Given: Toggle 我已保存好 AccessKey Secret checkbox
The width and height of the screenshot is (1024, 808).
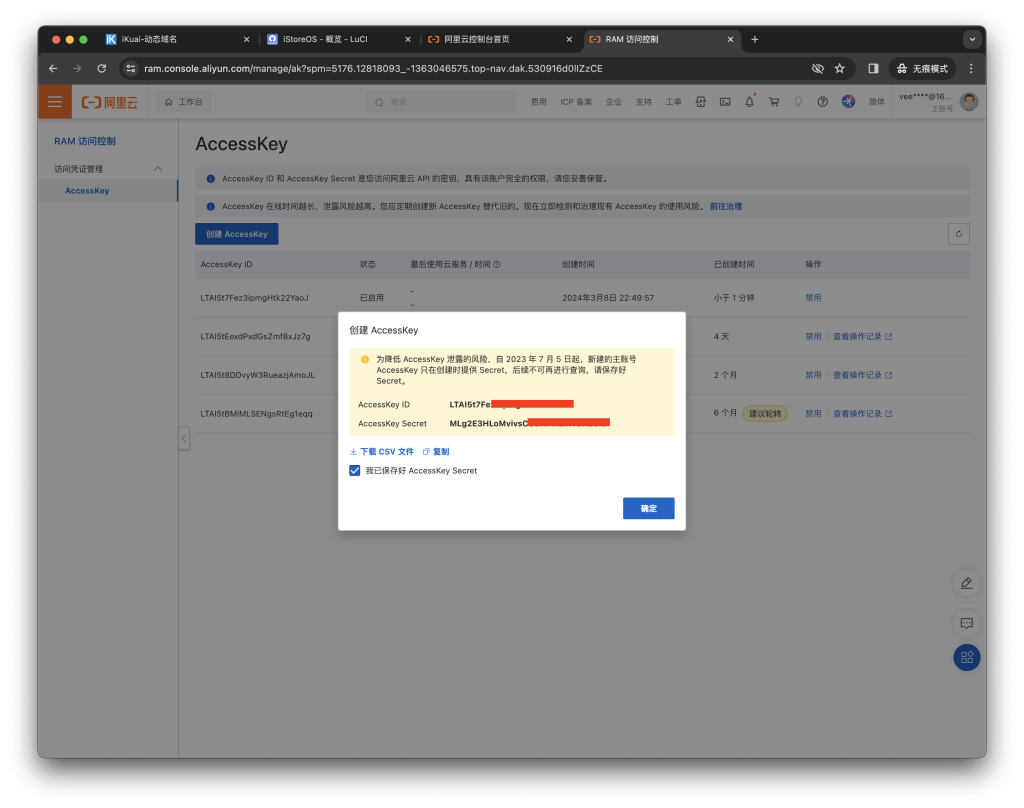Looking at the screenshot, I should (355, 470).
